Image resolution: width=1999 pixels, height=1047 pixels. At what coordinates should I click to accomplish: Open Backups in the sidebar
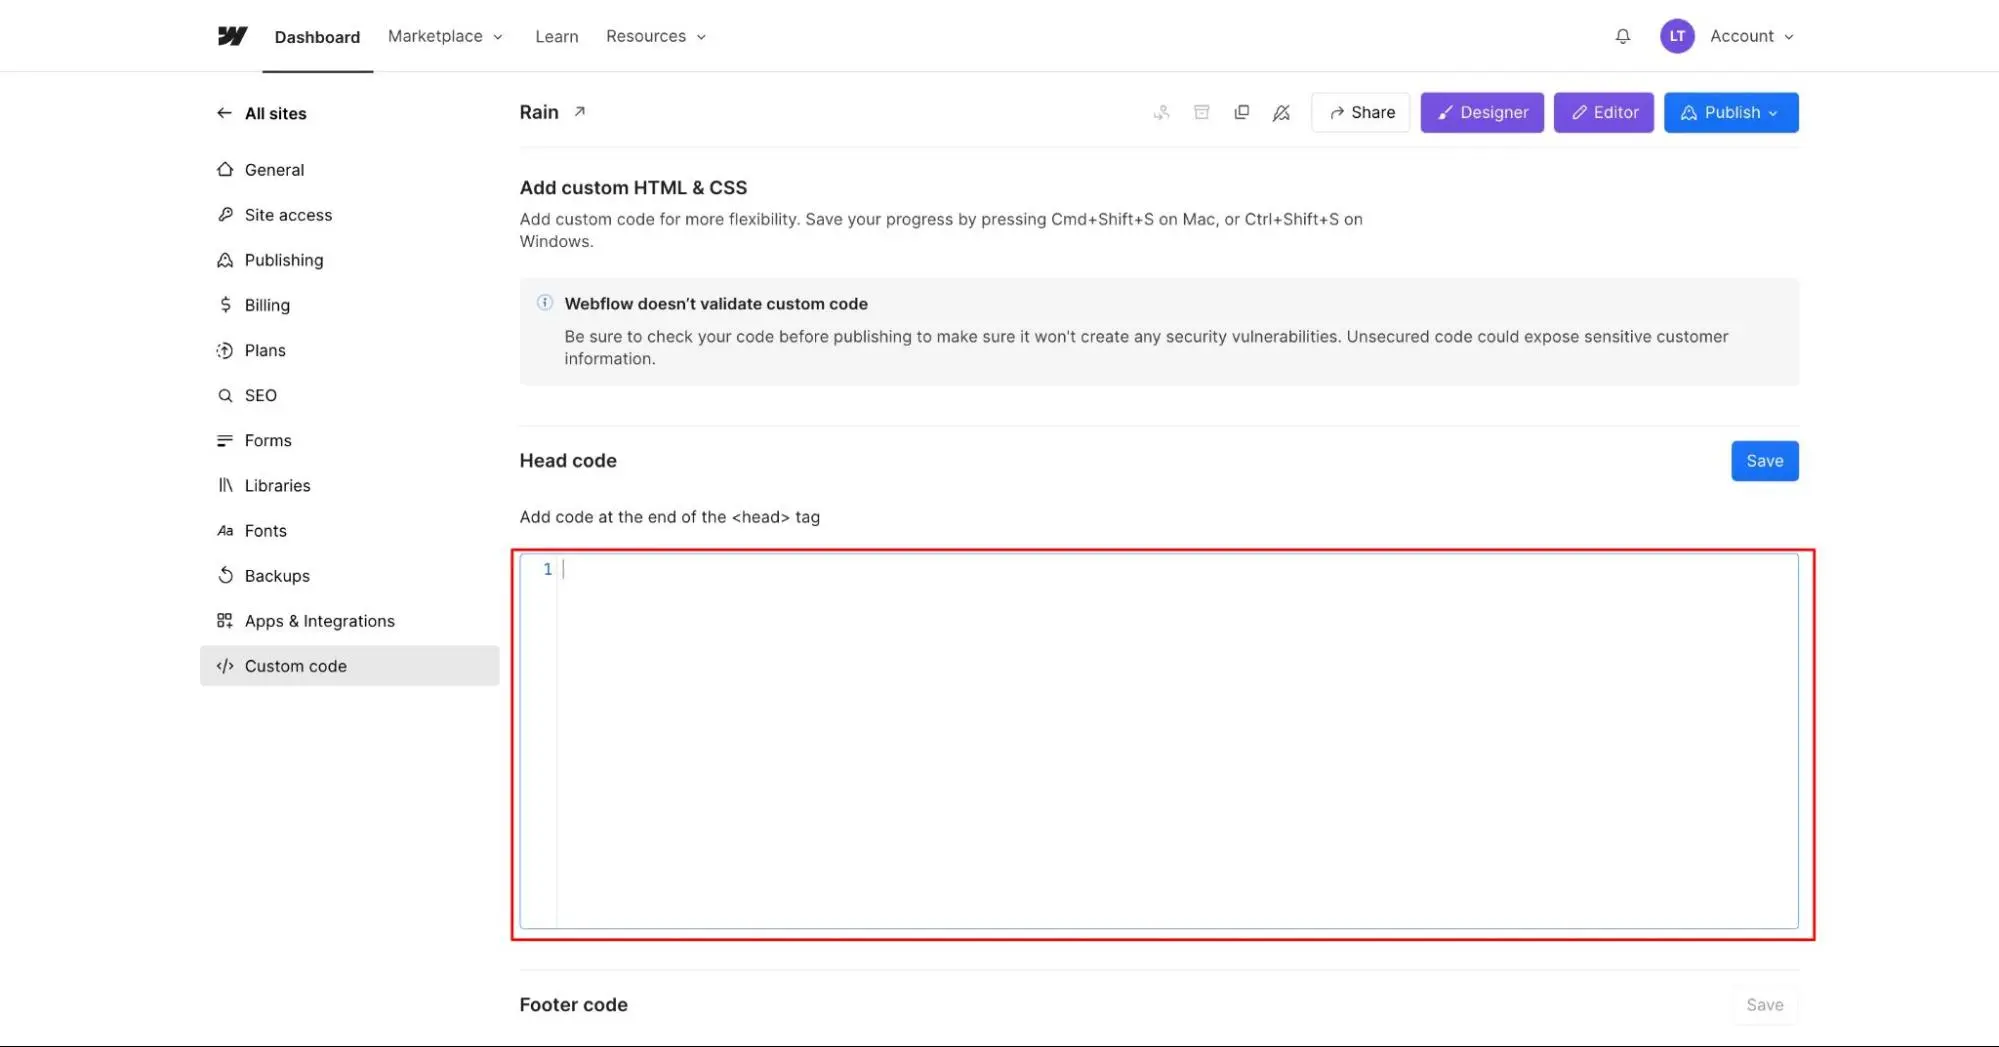pos(277,576)
